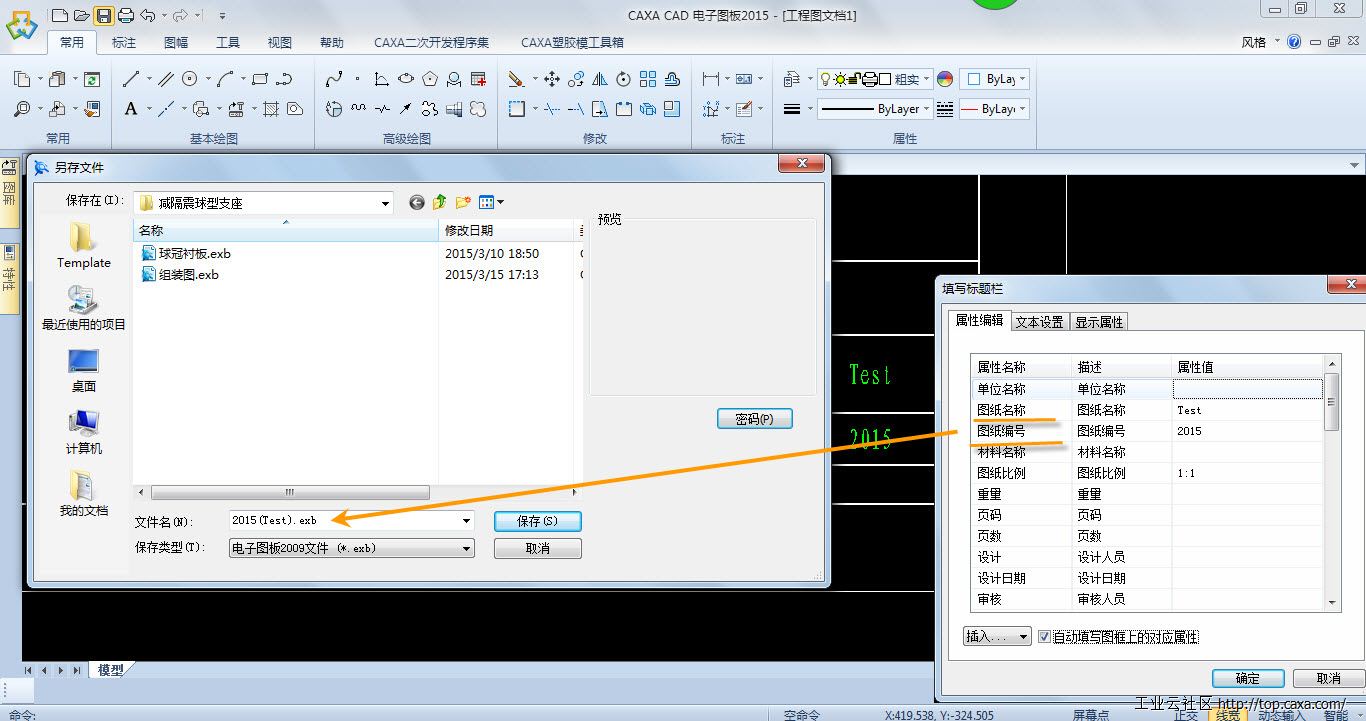This screenshot has height=721, width=1366.
Task: Choose the Text (A) tool
Action: pyautogui.click(x=131, y=109)
